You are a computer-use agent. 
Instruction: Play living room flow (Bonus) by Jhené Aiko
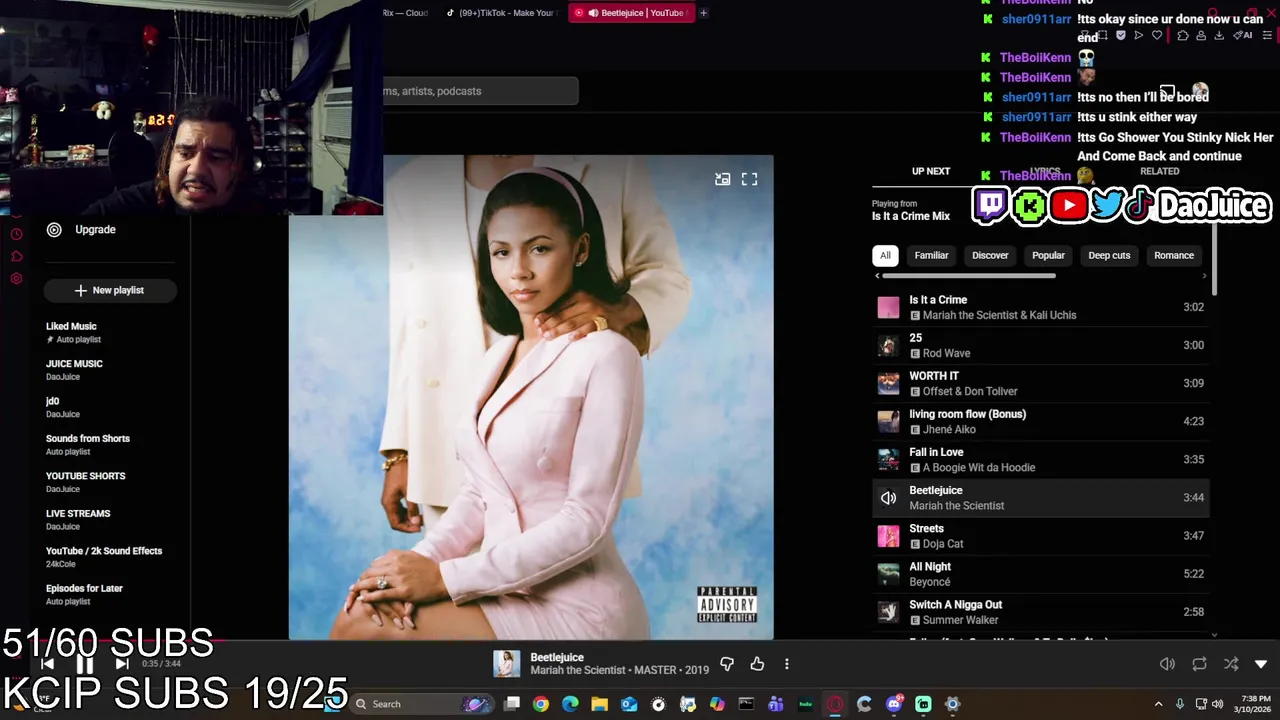(1040, 421)
